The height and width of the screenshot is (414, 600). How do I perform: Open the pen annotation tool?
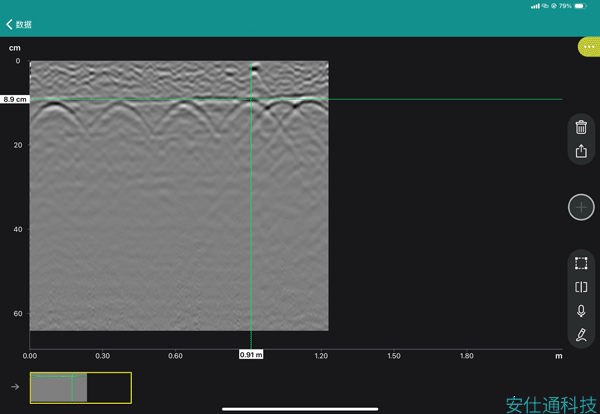(x=581, y=334)
